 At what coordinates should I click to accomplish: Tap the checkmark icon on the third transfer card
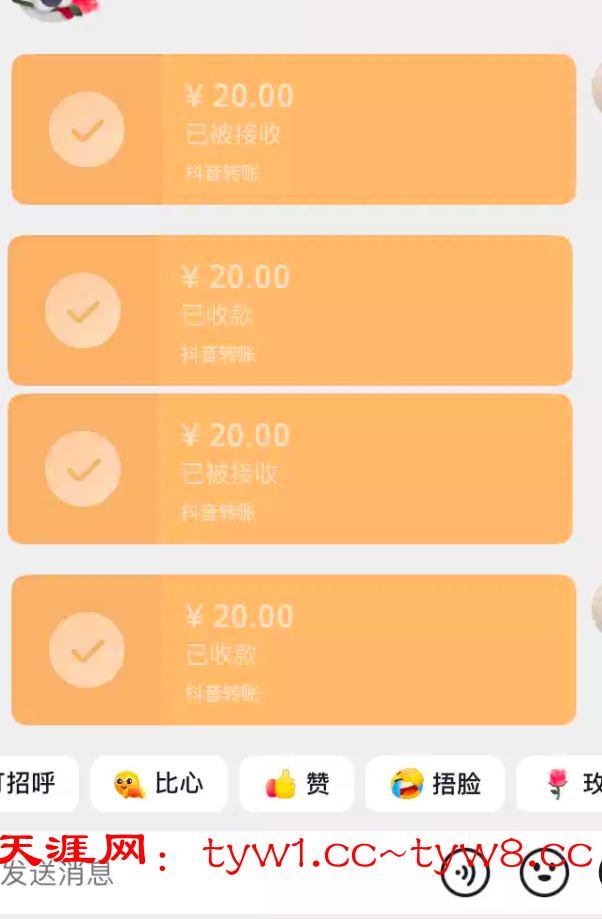tap(83, 470)
